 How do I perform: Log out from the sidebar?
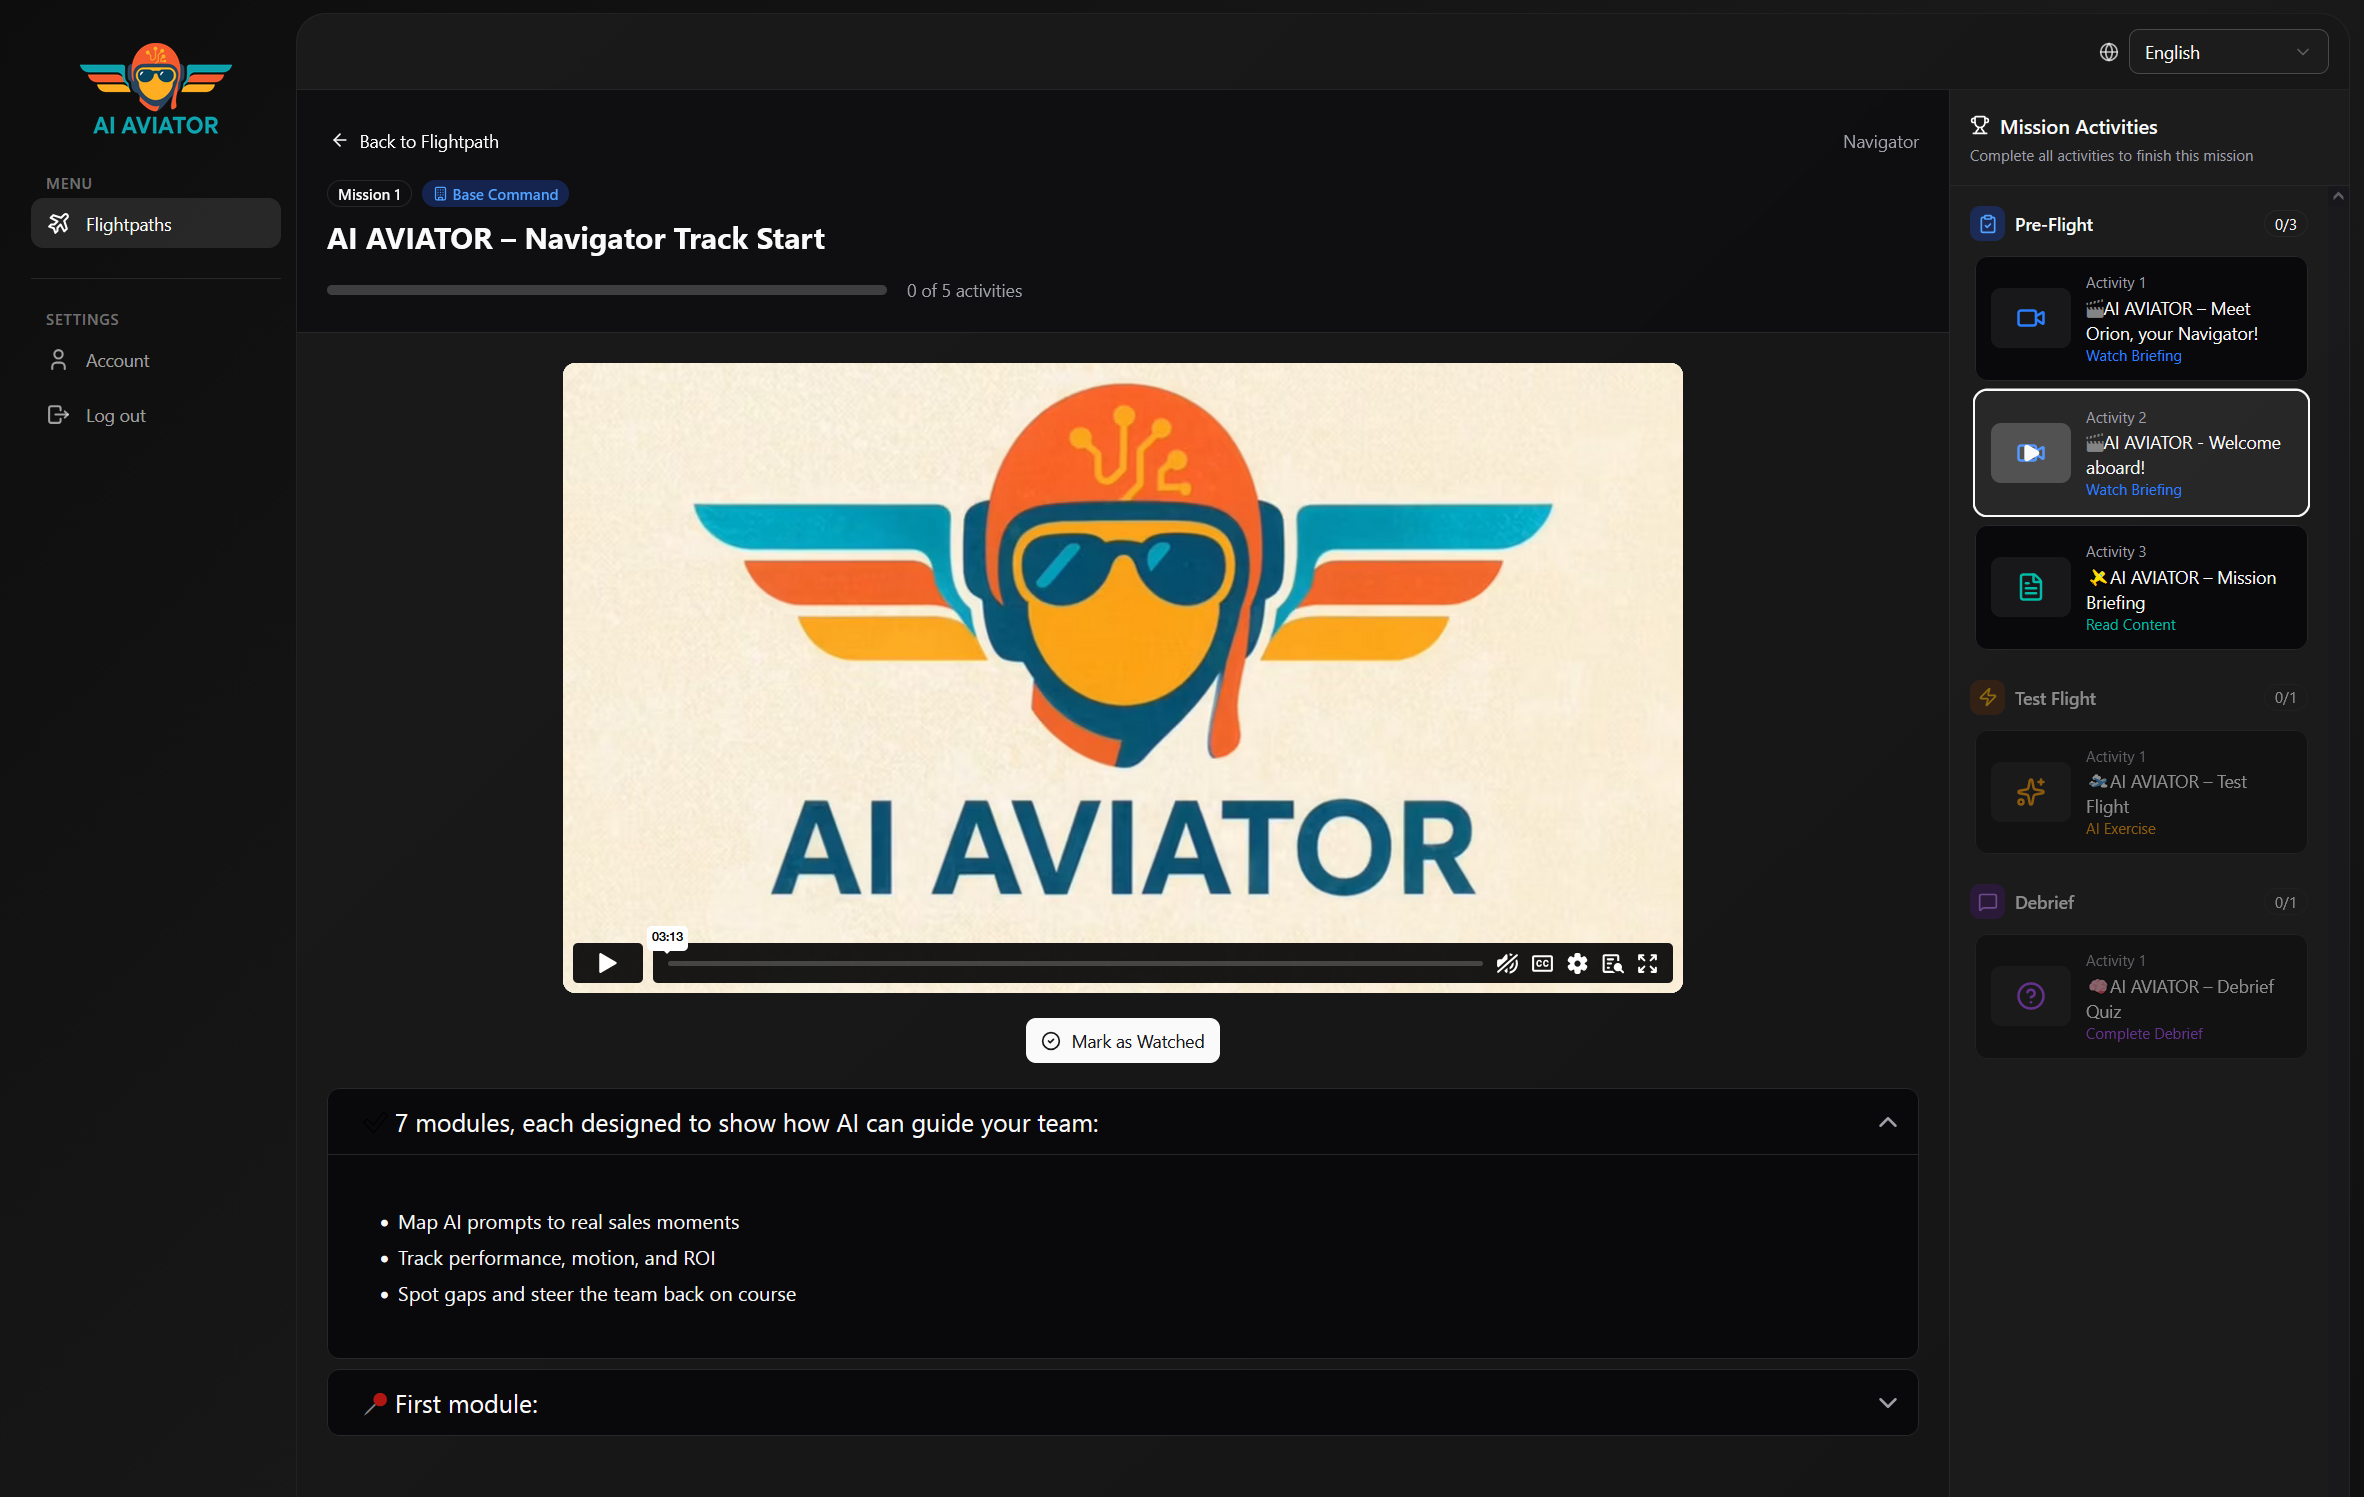(x=115, y=415)
